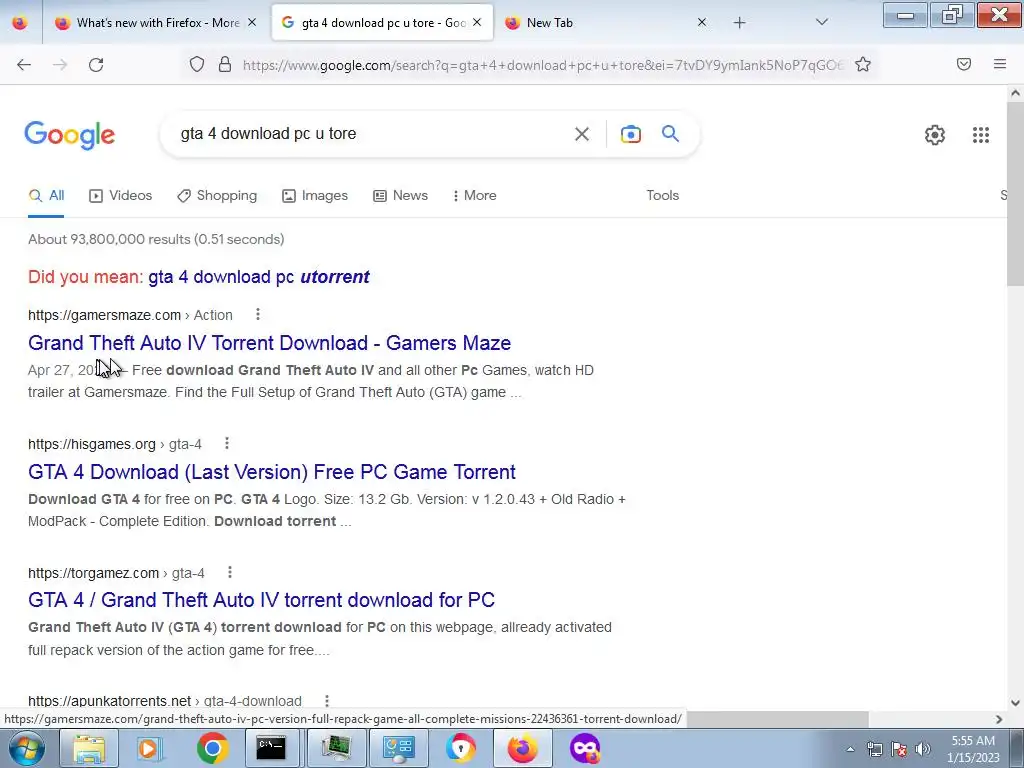Open Grand Theft Auto IV Torrent Download link
Screen dimensions: 1024x768
pos(269,343)
